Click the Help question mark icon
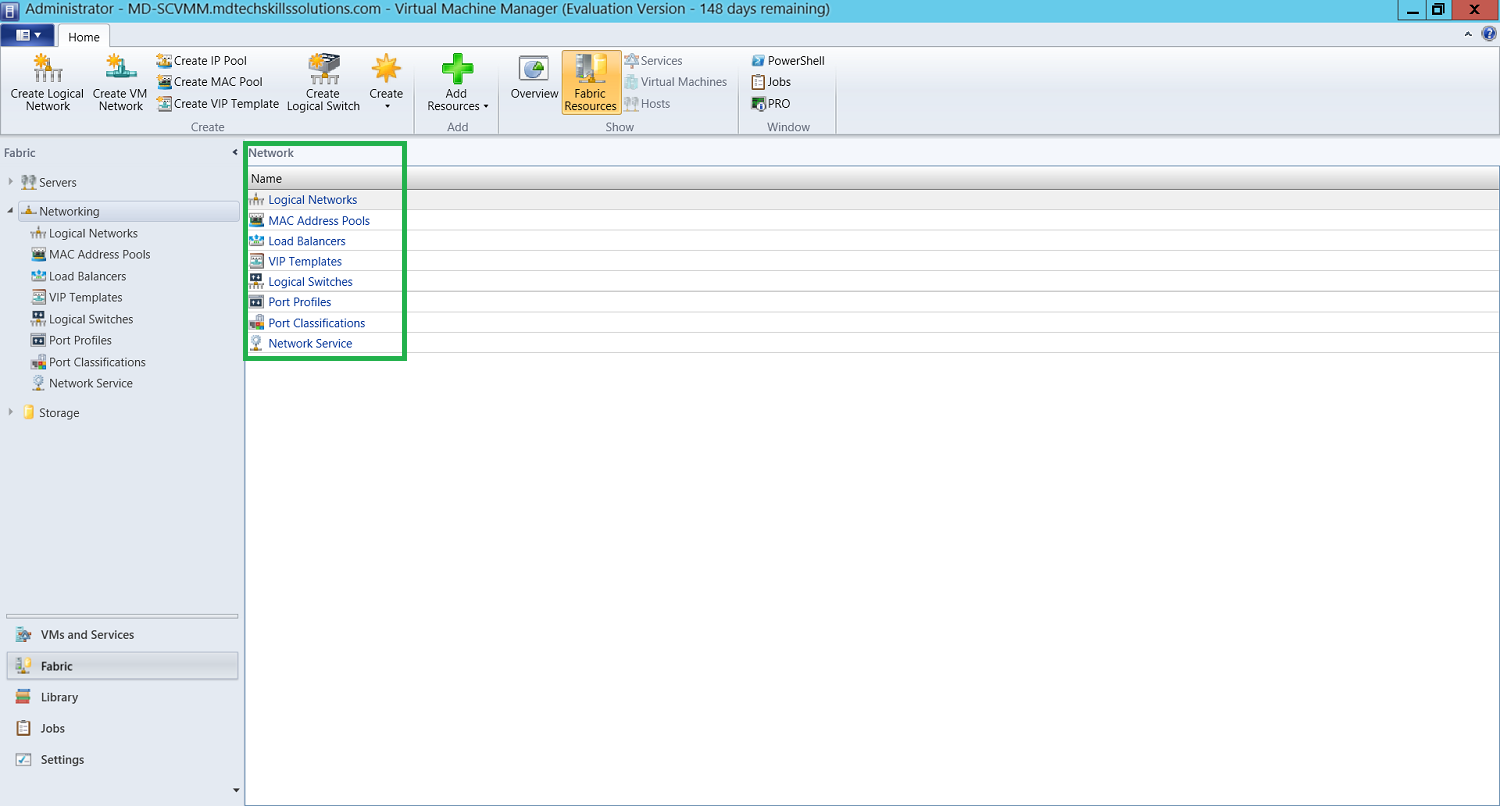 1490,33
